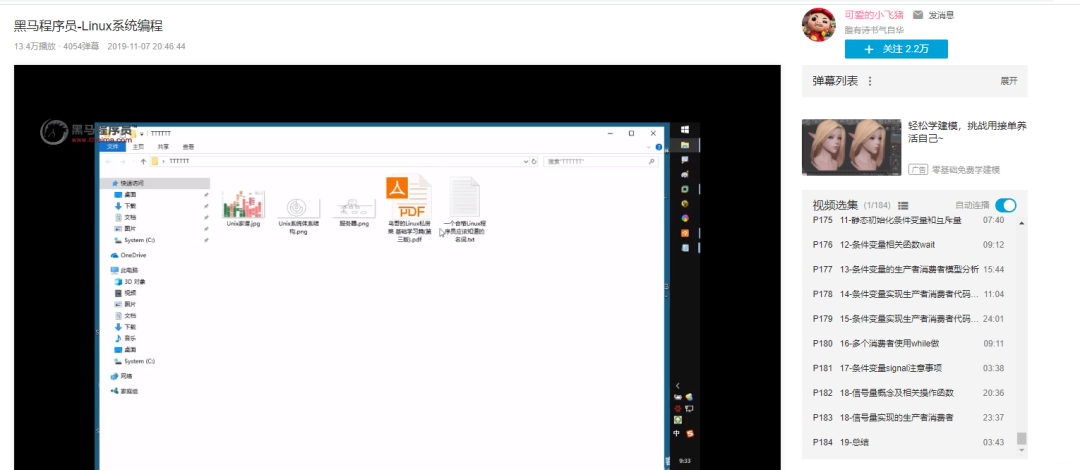Select 家庭组 in Explorer sidebar

click(129, 391)
